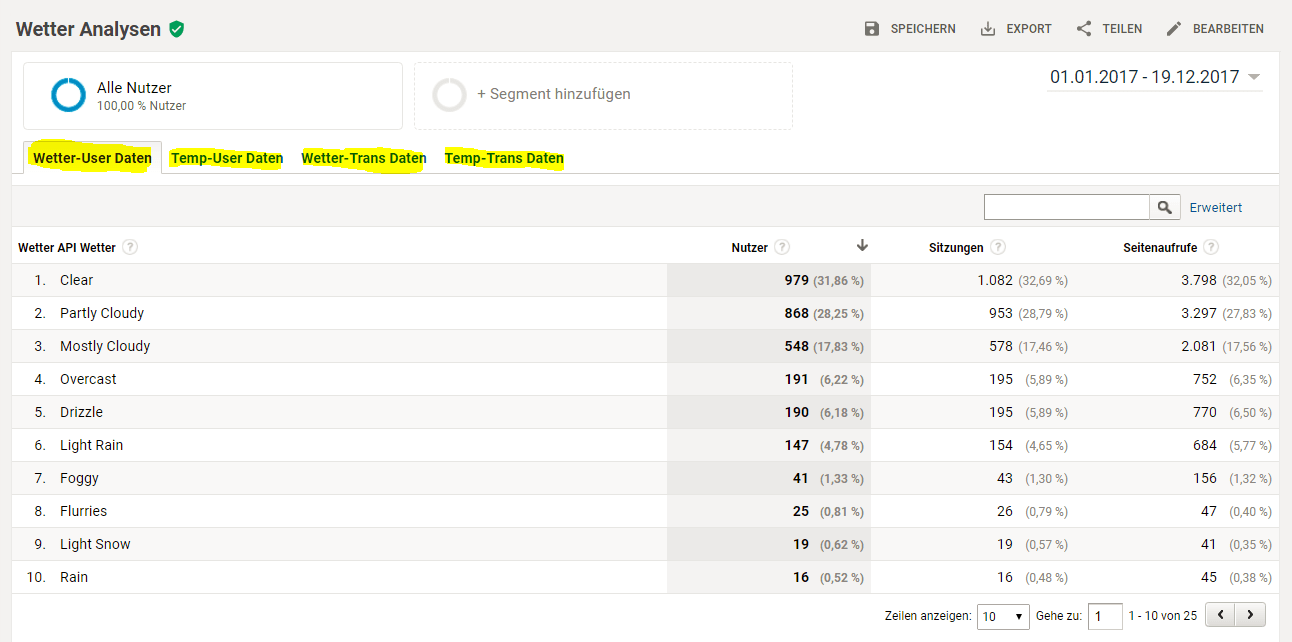Click the Teilen share icon
The width and height of the screenshot is (1292, 642).
tap(1084, 29)
